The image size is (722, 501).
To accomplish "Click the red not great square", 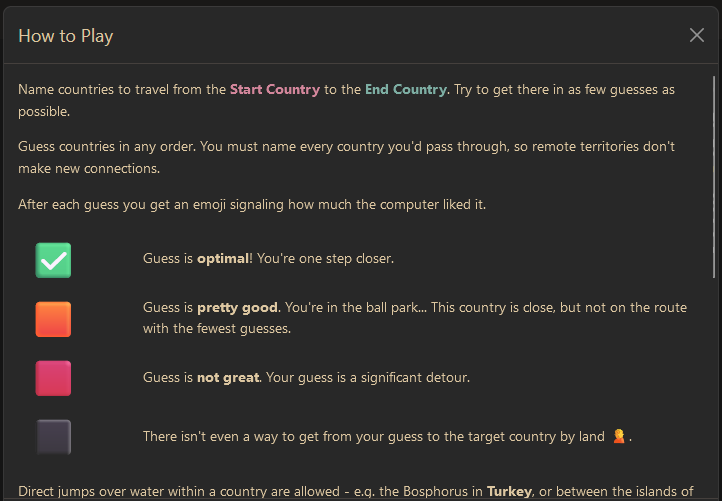I will click(53, 378).
